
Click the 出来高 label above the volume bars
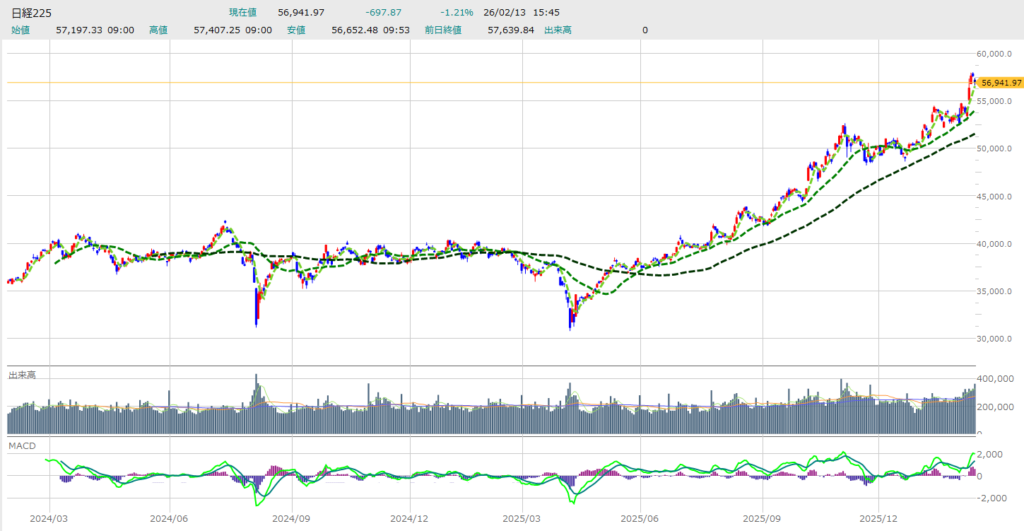[22, 375]
